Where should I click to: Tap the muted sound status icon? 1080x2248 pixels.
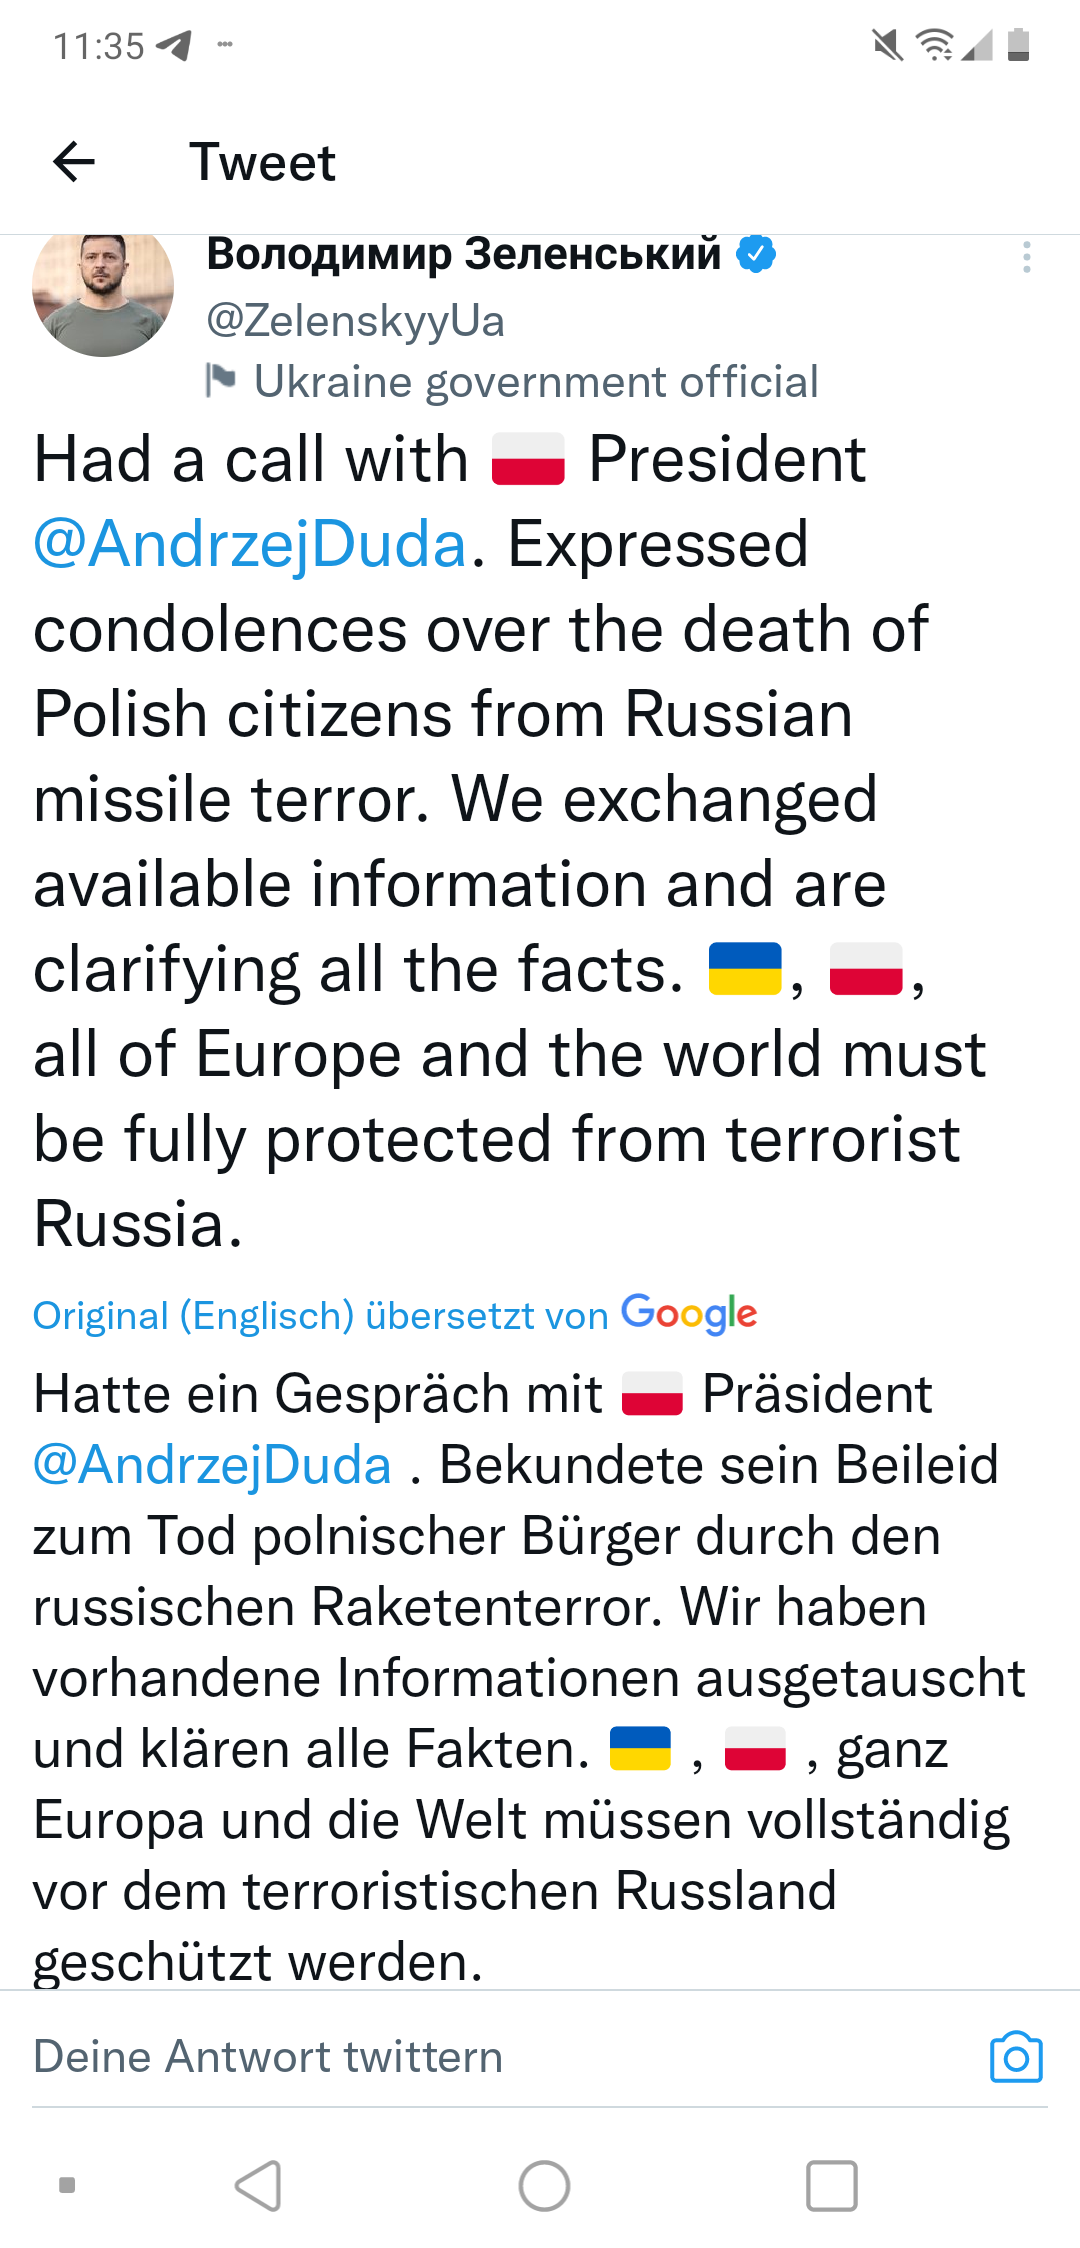tap(886, 45)
